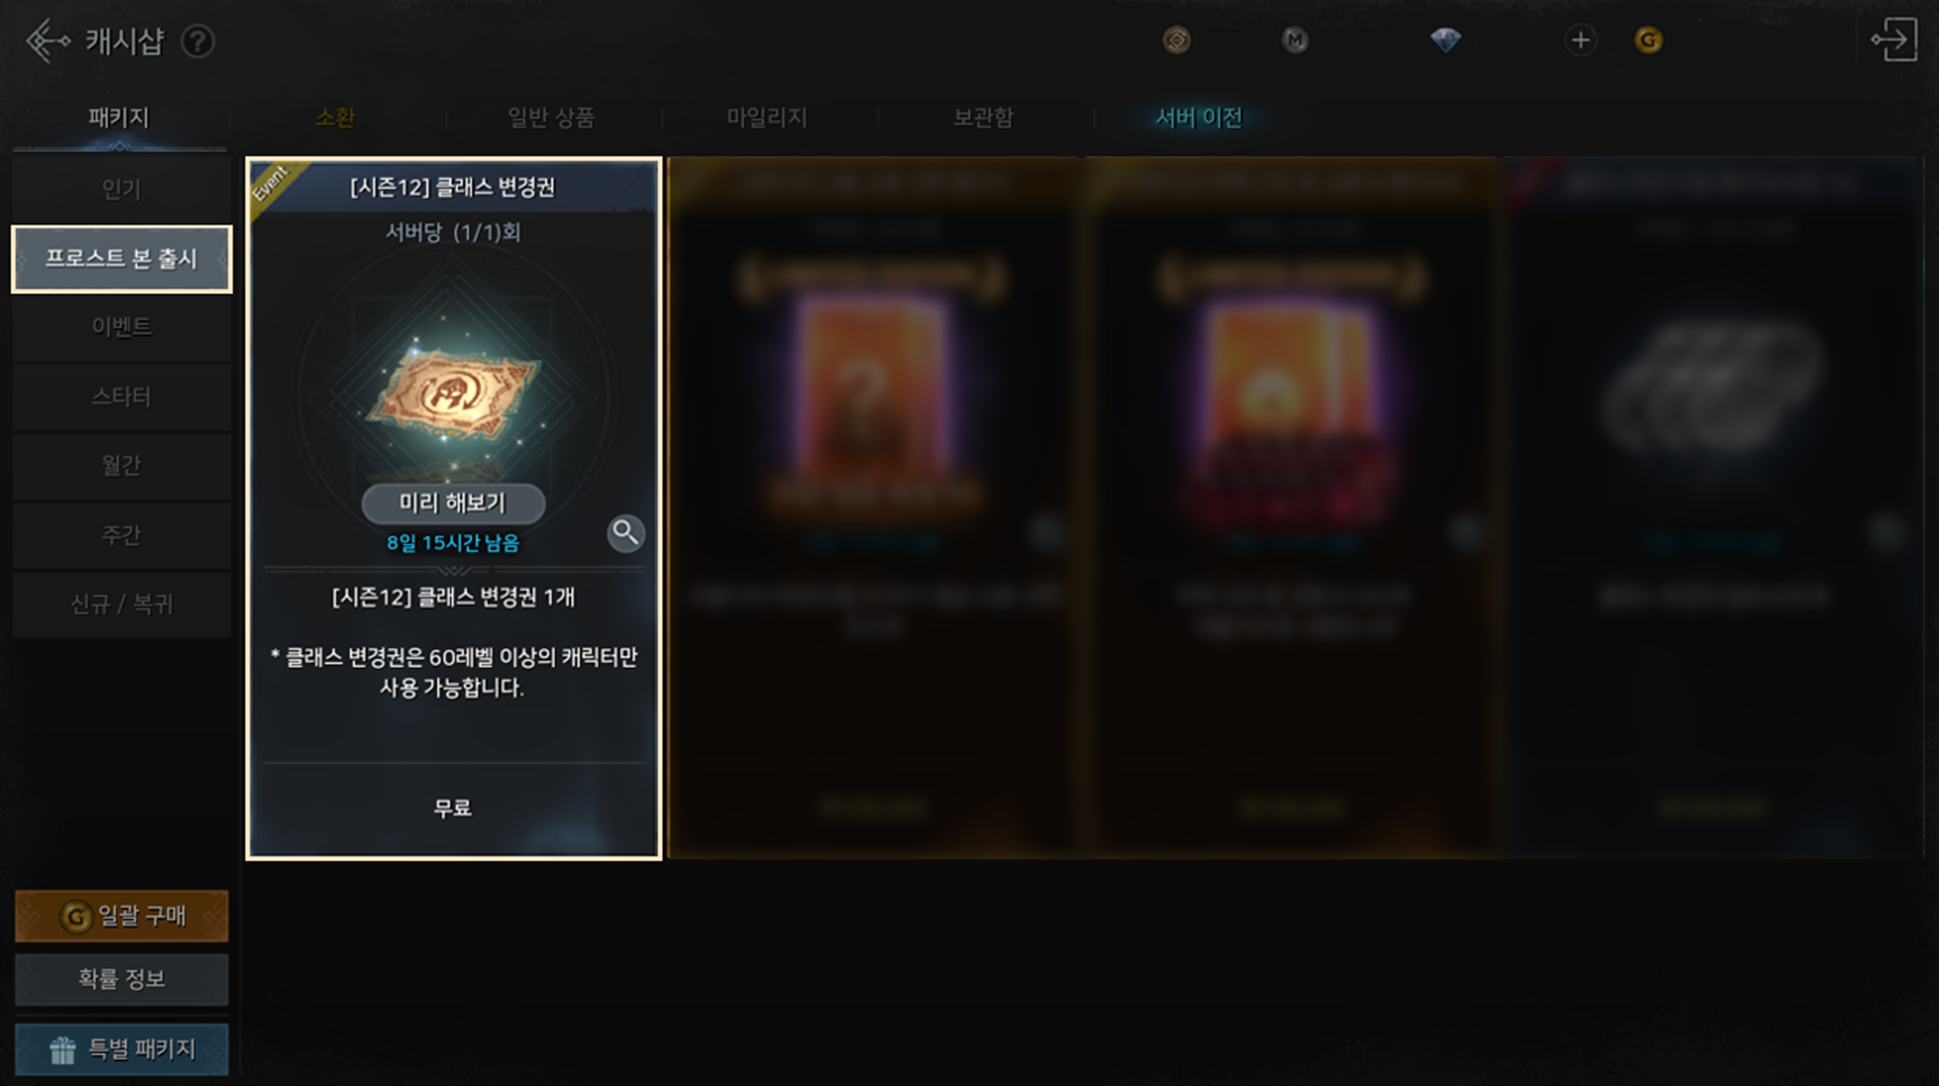
Task: Click the plus icon to add diamonds
Action: pos(1580,40)
